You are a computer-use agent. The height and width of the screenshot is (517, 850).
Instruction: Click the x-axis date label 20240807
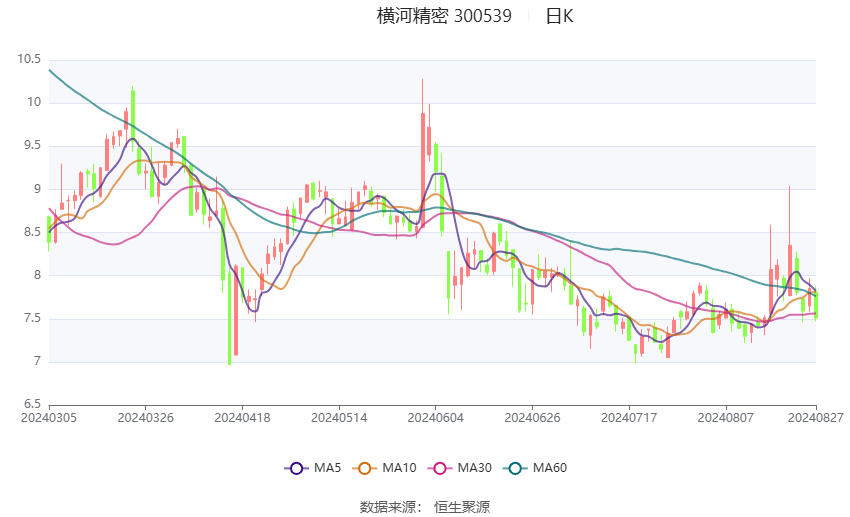coord(725,418)
